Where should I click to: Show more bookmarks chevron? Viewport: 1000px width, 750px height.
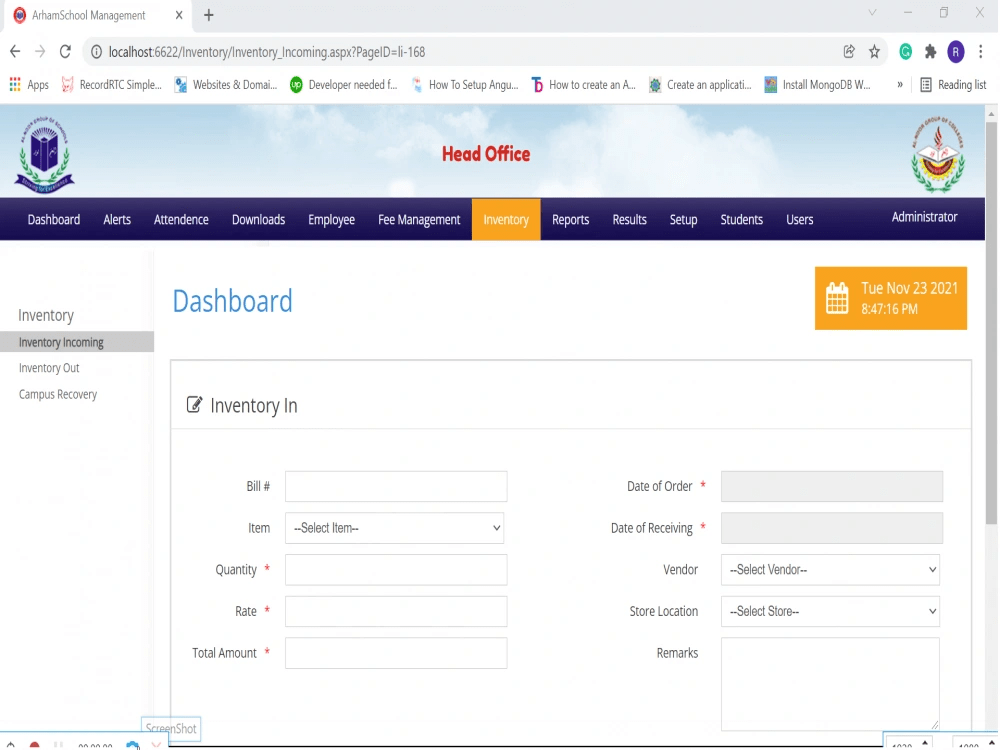point(900,84)
